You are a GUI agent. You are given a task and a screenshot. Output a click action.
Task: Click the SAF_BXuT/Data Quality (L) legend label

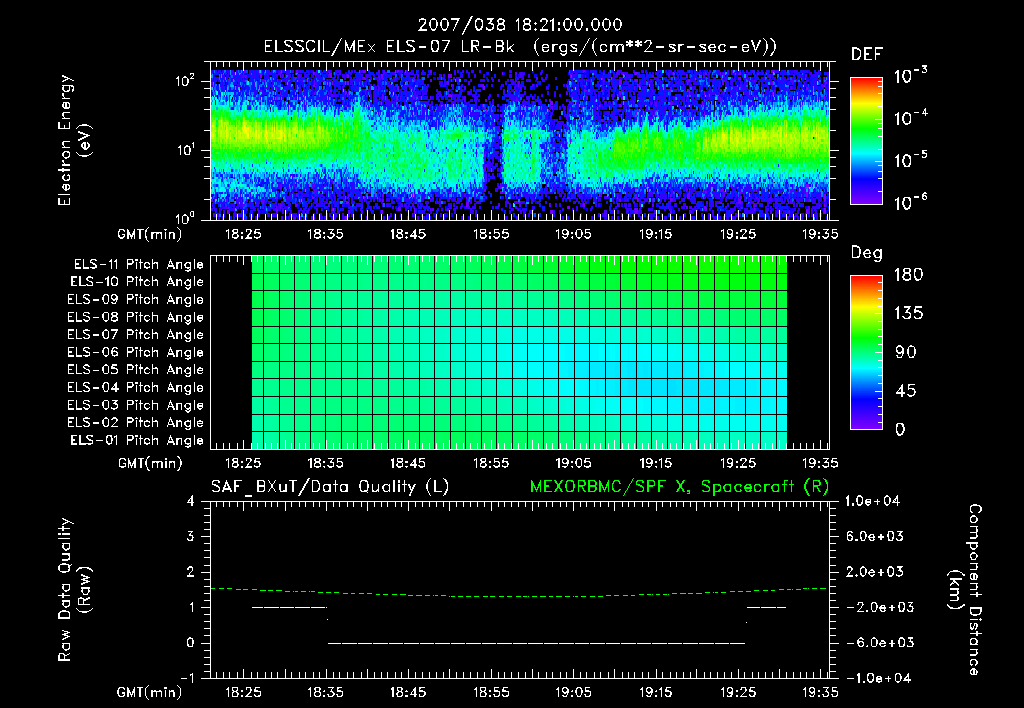(x=330, y=487)
